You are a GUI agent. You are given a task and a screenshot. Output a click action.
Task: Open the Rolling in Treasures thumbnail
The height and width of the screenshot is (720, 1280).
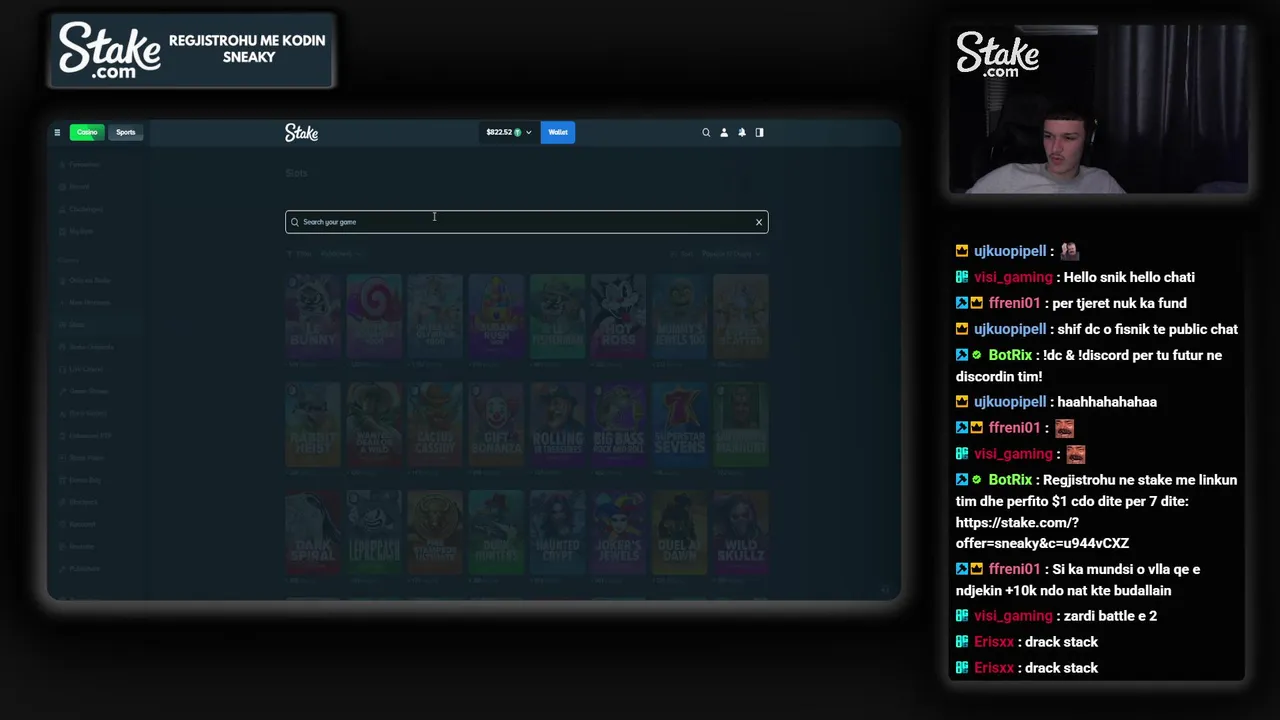coord(557,423)
